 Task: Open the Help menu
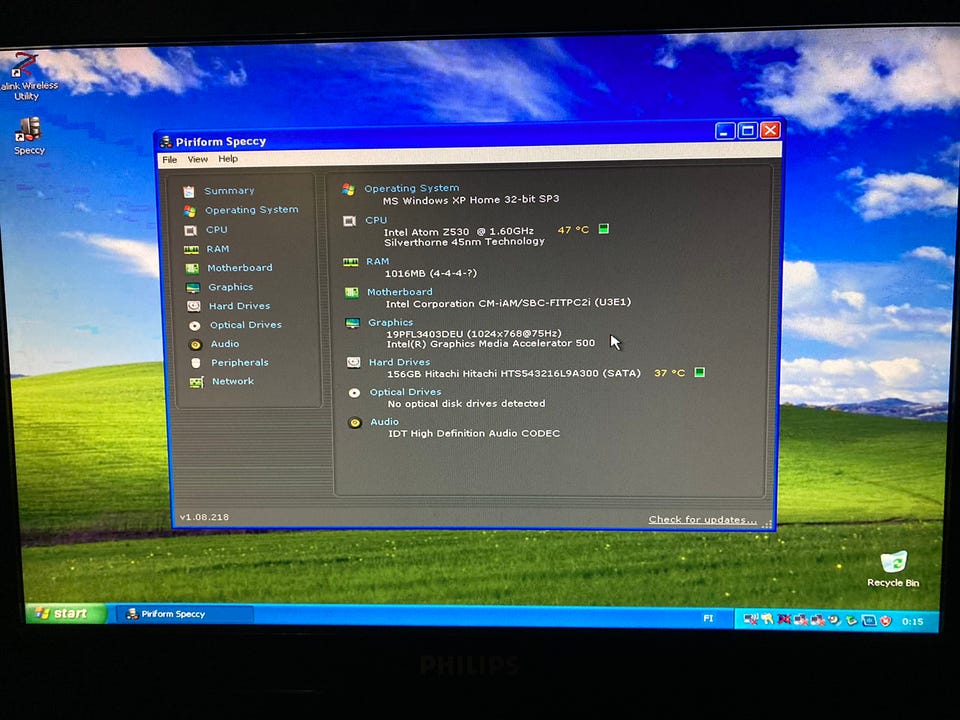[x=228, y=159]
